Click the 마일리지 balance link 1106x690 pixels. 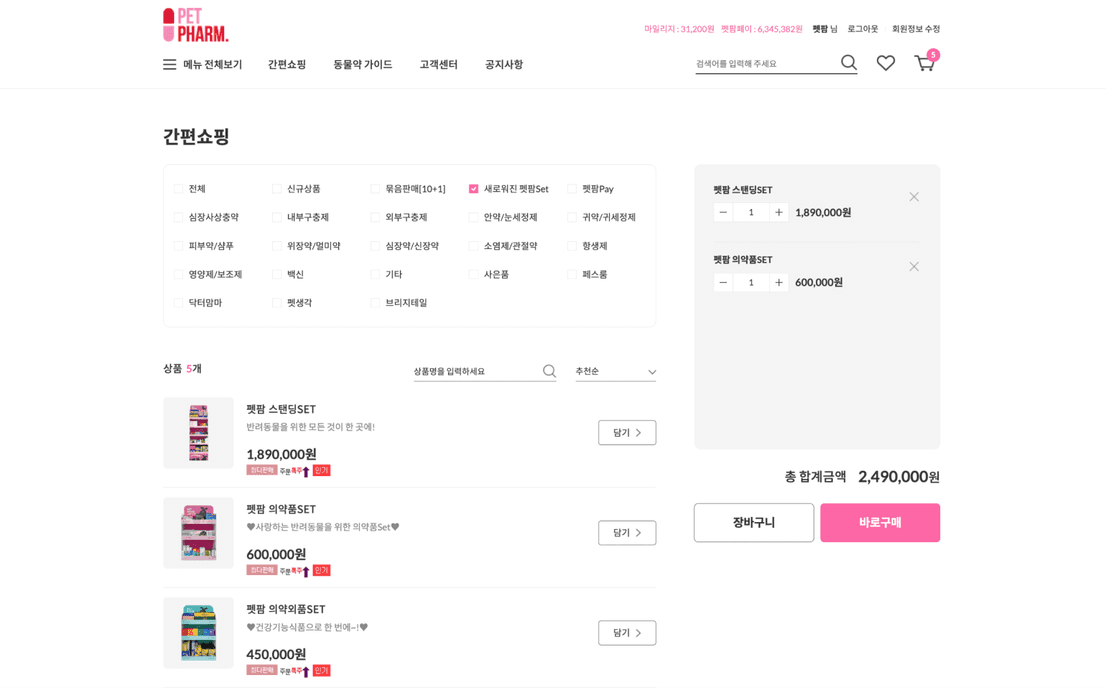pyautogui.click(x=679, y=29)
